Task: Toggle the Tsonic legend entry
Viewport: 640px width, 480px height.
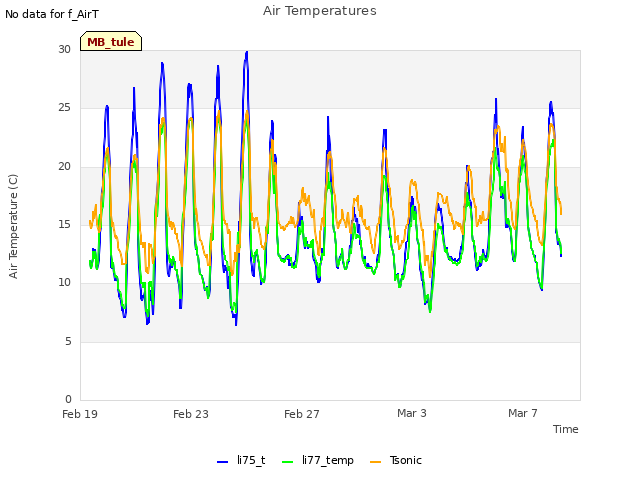Action: 396,460
